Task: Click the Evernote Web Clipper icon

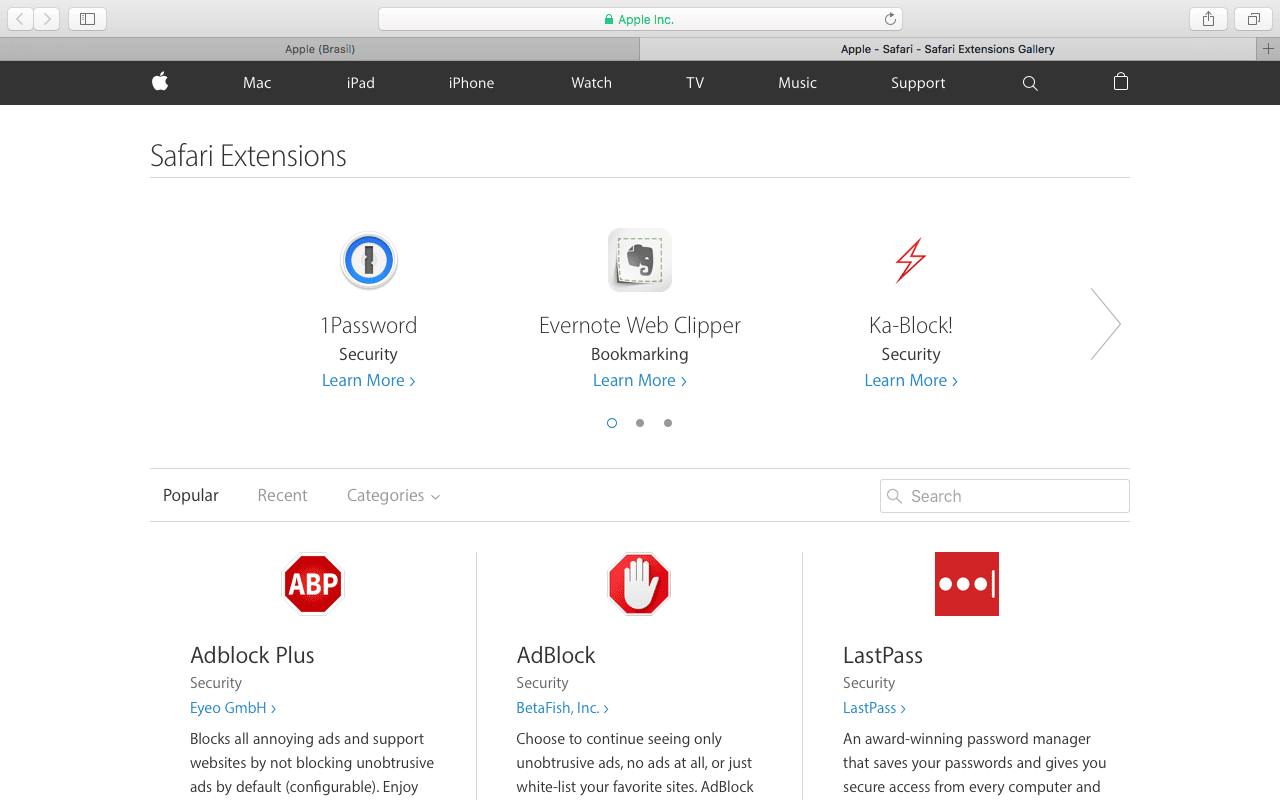Action: (640, 260)
